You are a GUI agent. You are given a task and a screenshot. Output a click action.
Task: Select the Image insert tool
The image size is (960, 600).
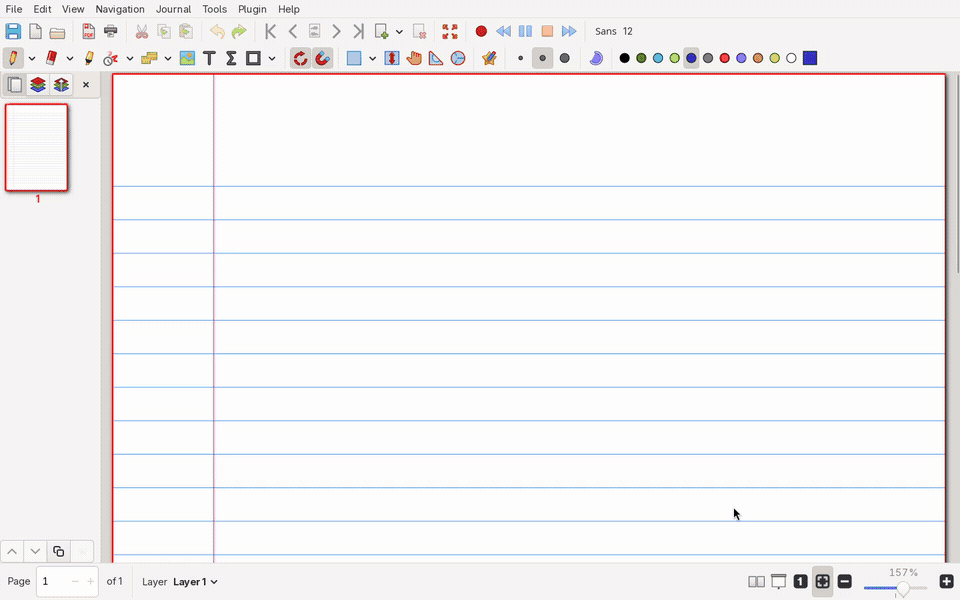click(x=187, y=58)
